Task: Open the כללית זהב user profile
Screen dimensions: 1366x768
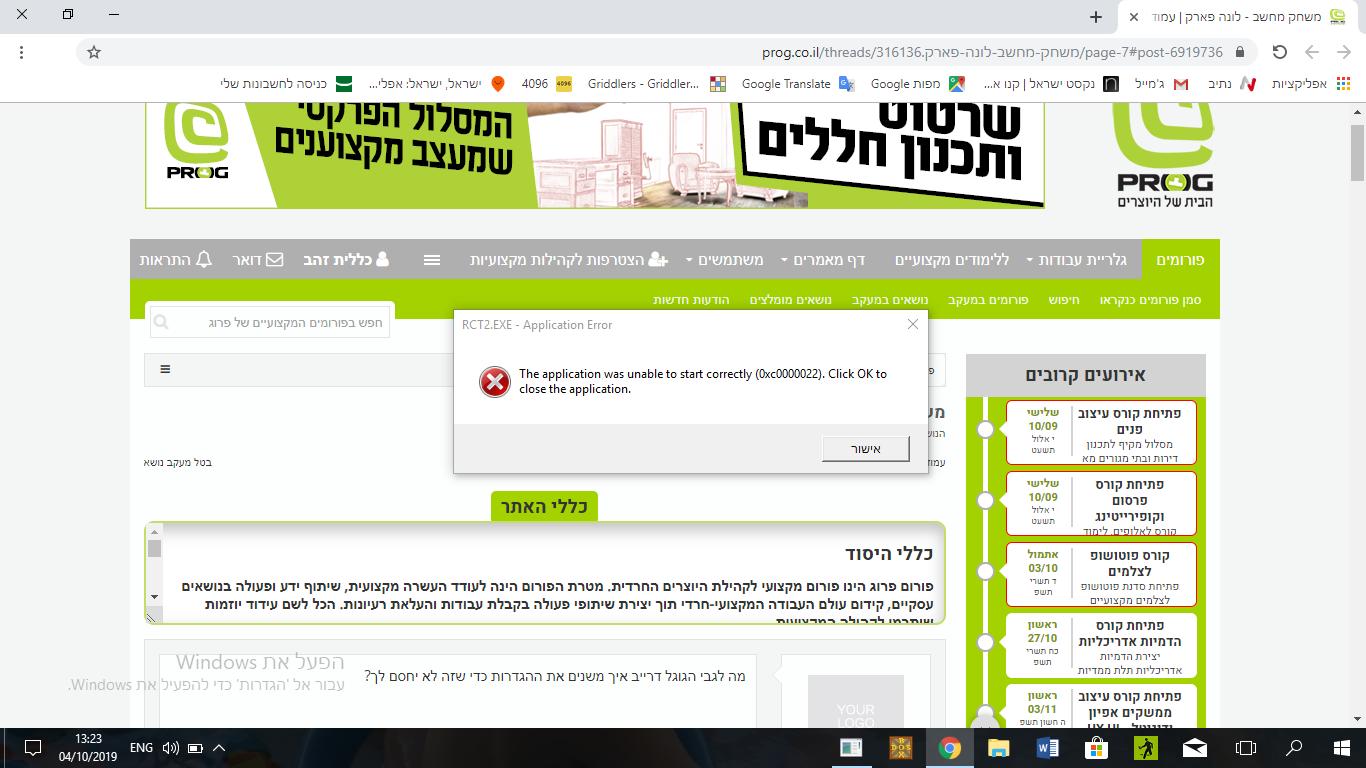Action: [346, 260]
